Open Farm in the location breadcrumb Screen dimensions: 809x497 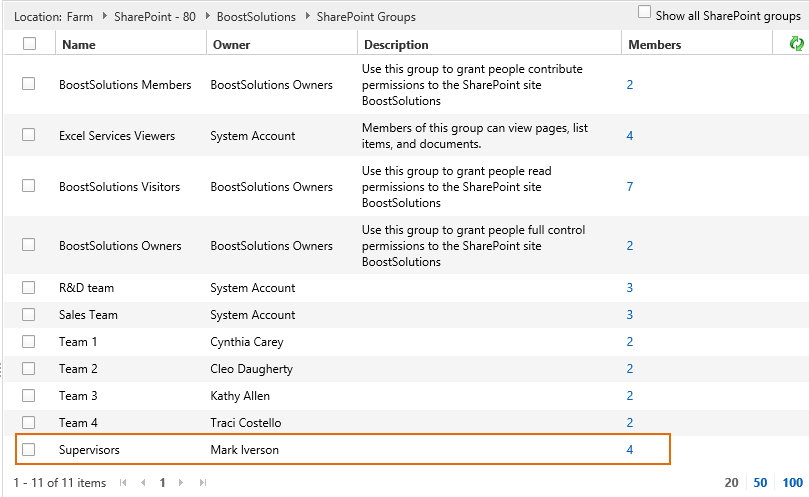tap(81, 17)
